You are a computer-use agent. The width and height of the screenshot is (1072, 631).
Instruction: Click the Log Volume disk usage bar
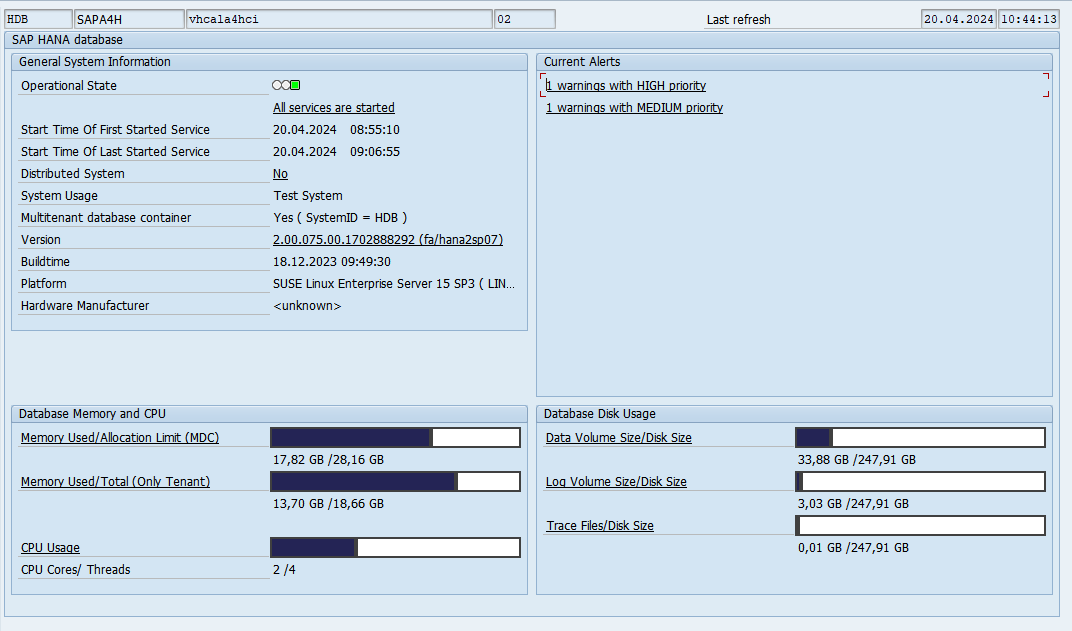[920, 481]
